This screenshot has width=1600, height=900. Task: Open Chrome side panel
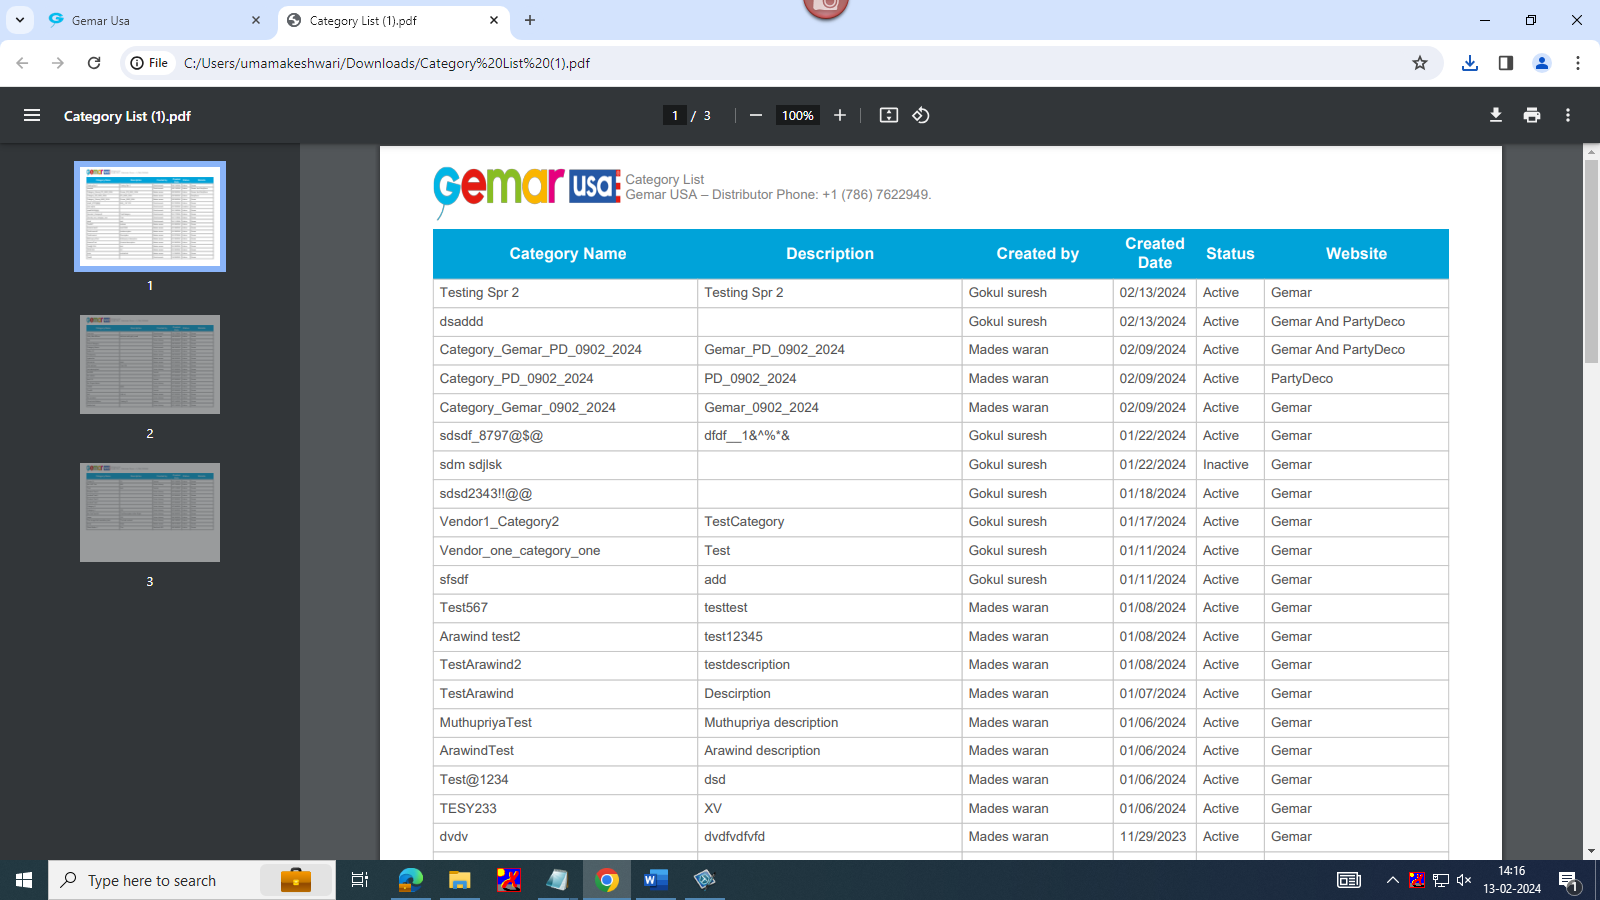[1506, 63]
